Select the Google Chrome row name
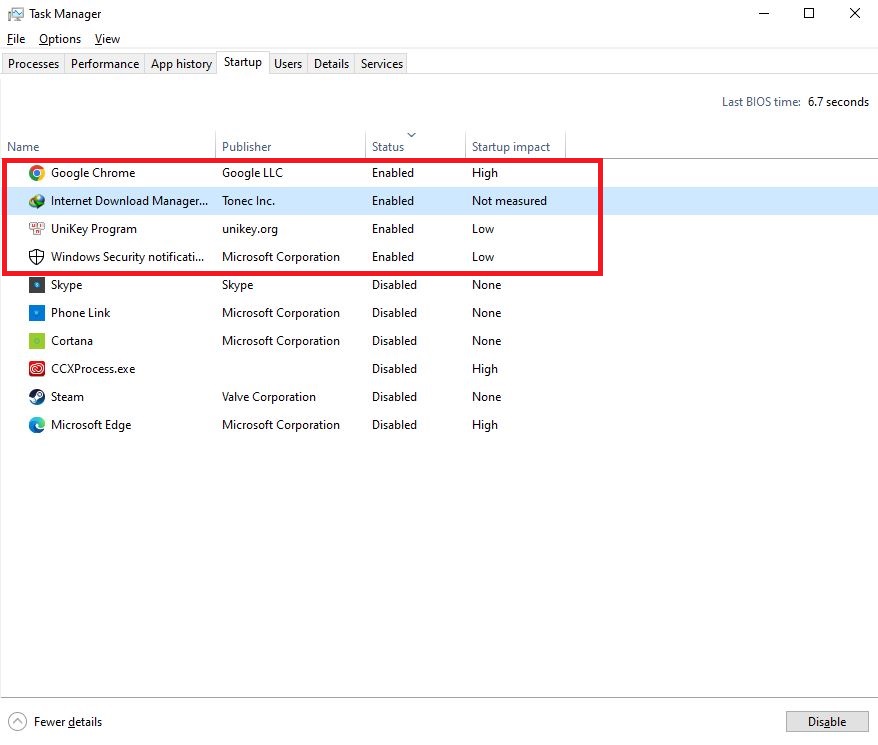 click(x=93, y=173)
